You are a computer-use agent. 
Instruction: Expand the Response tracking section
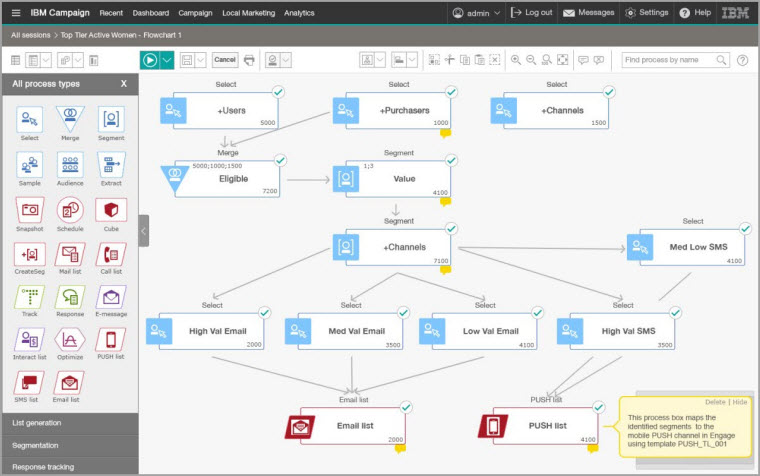pos(70,466)
